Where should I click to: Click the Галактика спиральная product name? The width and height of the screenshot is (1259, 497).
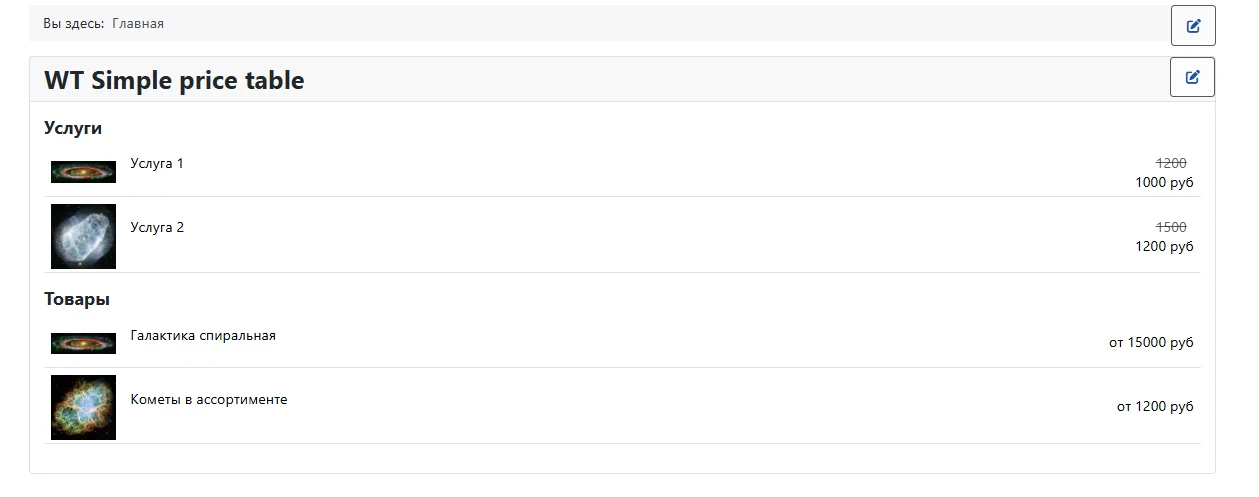[x=203, y=335]
